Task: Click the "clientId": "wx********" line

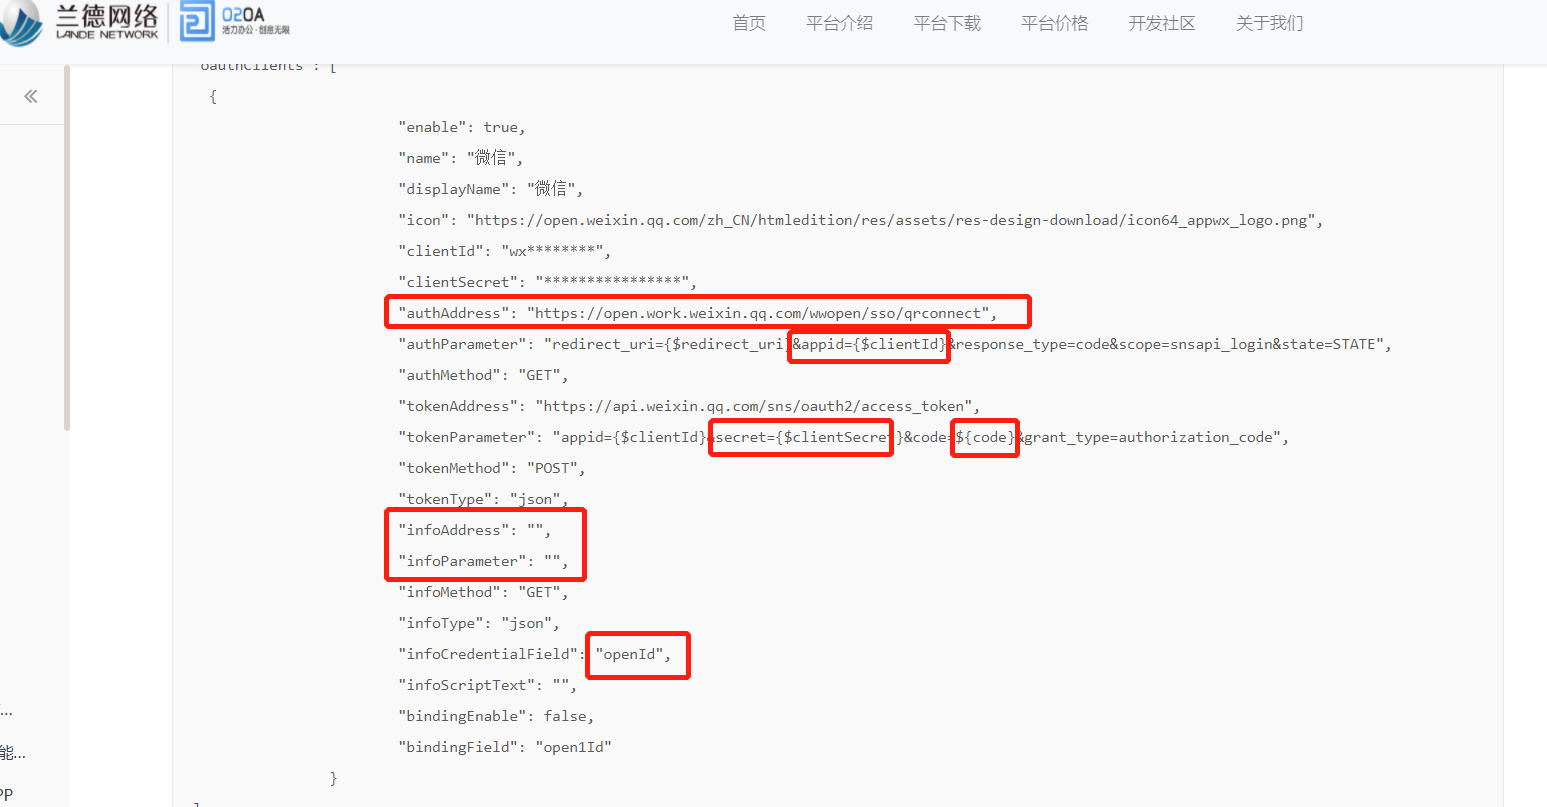Action: click(505, 251)
